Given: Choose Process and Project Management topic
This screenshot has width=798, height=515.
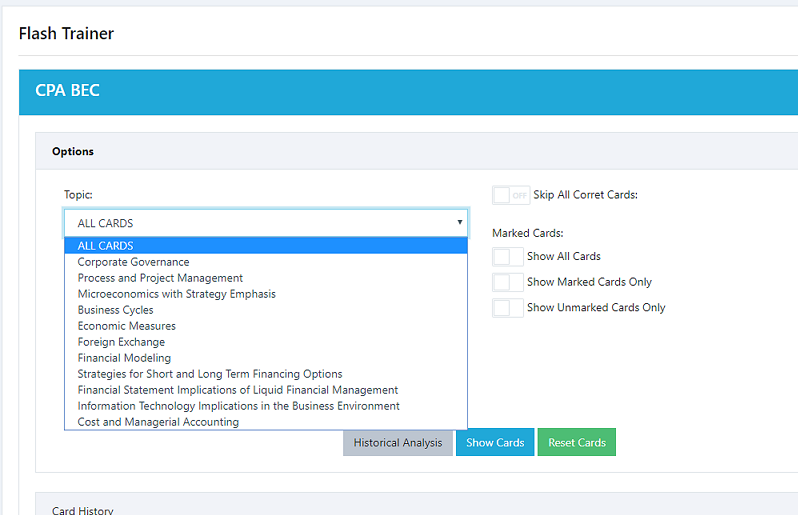Looking at the screenshot, I should coord(266,278).
